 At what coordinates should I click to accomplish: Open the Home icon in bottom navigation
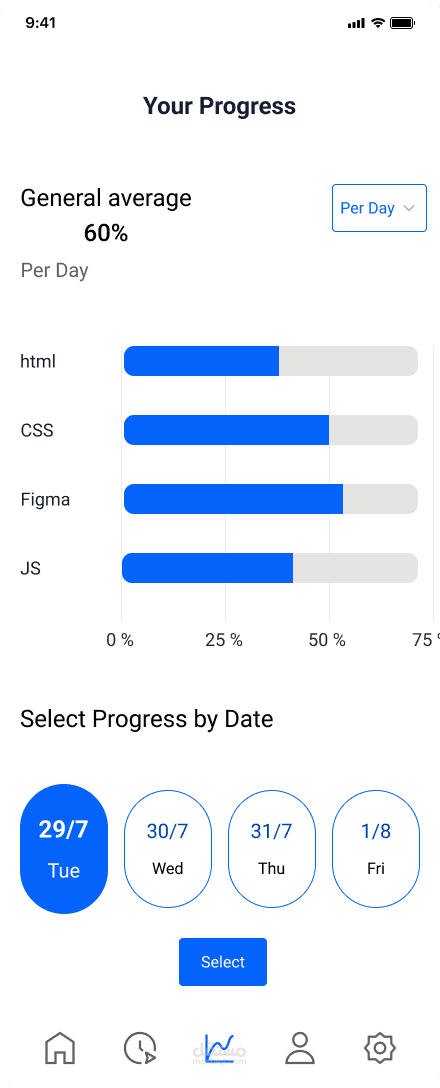click(60, 1047)
